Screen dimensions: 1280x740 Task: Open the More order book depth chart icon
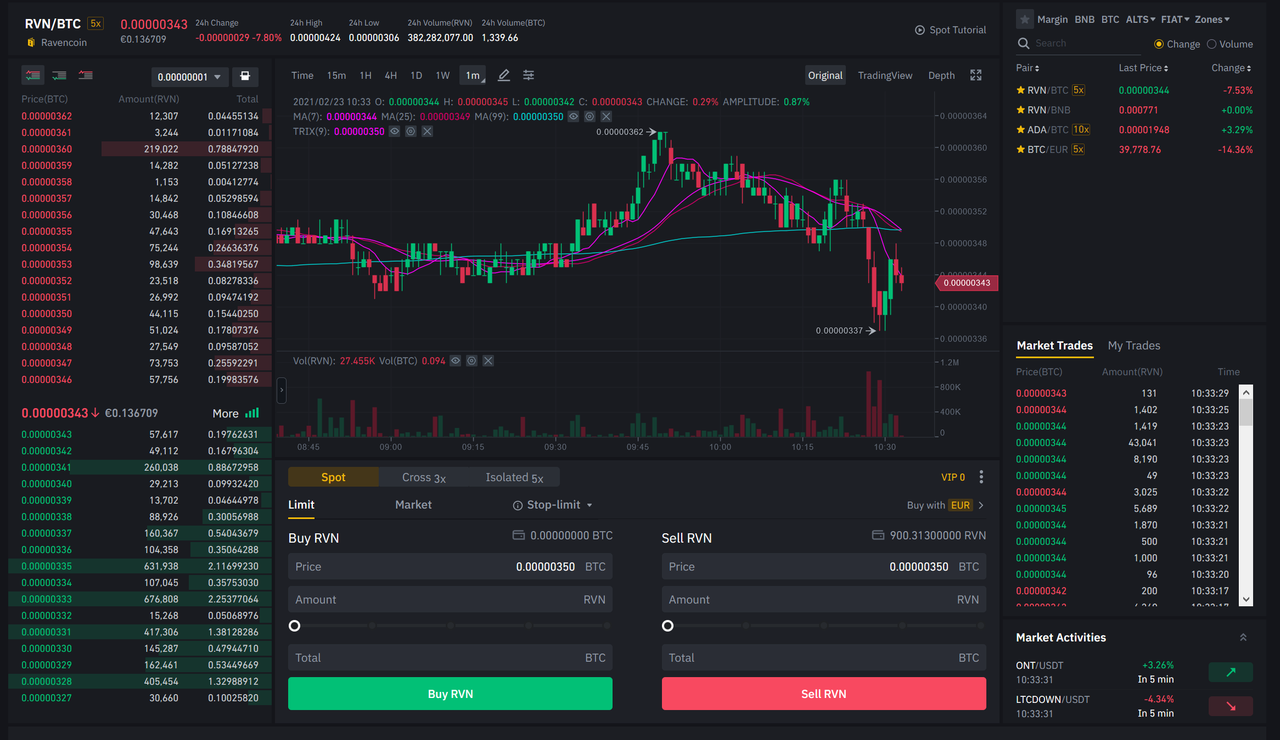click(x=252, y=413)
